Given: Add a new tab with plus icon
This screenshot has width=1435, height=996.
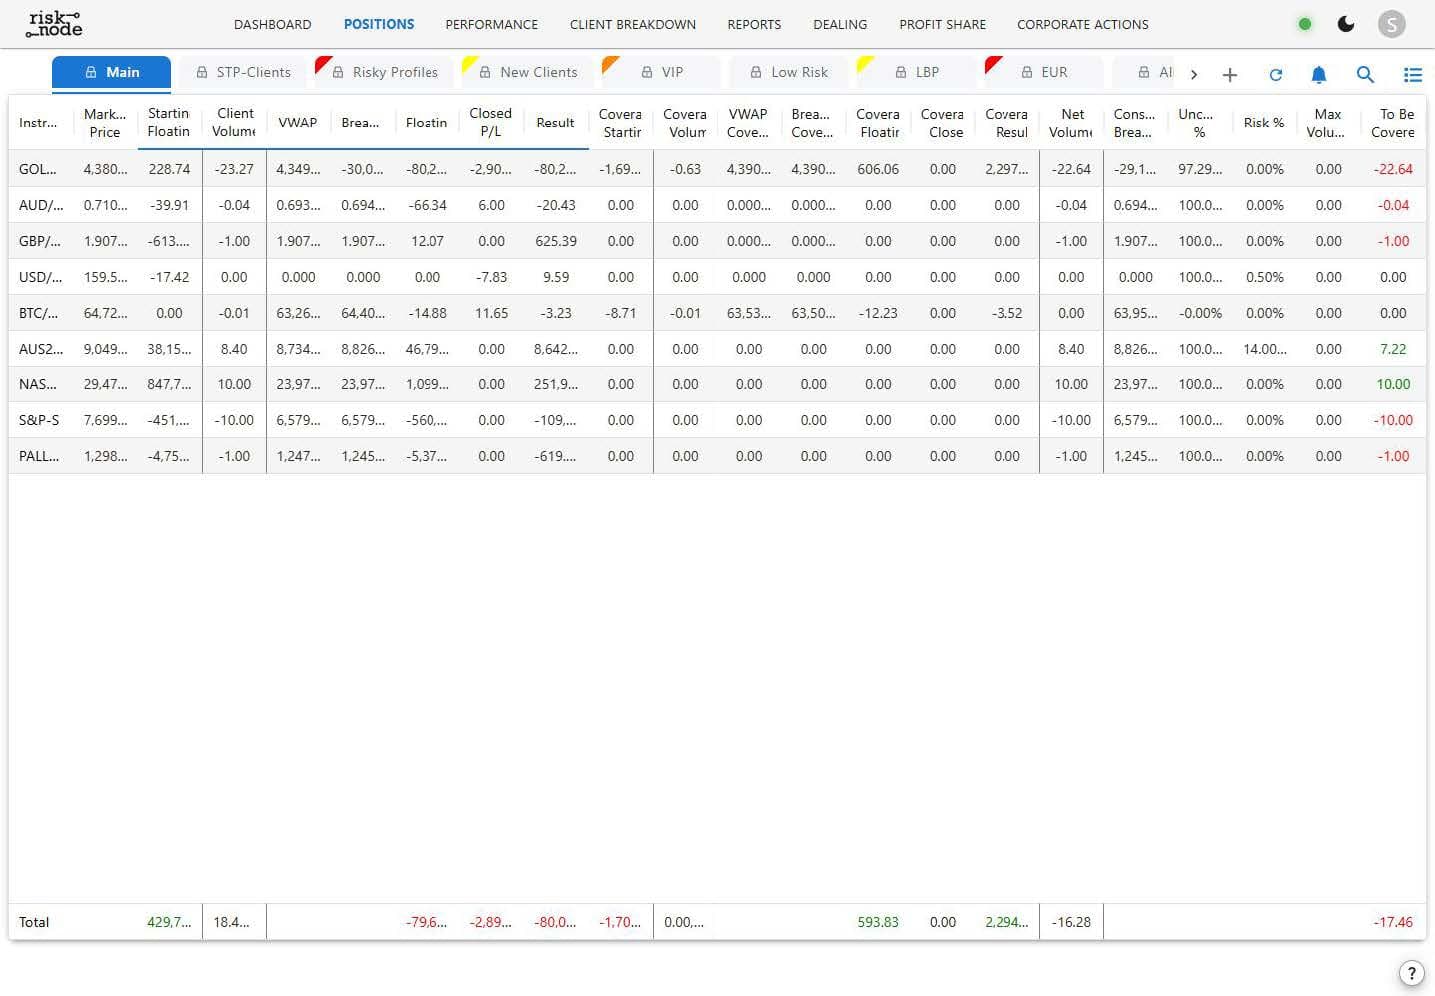Looking at the screenshot, I should click(1230, 74).
